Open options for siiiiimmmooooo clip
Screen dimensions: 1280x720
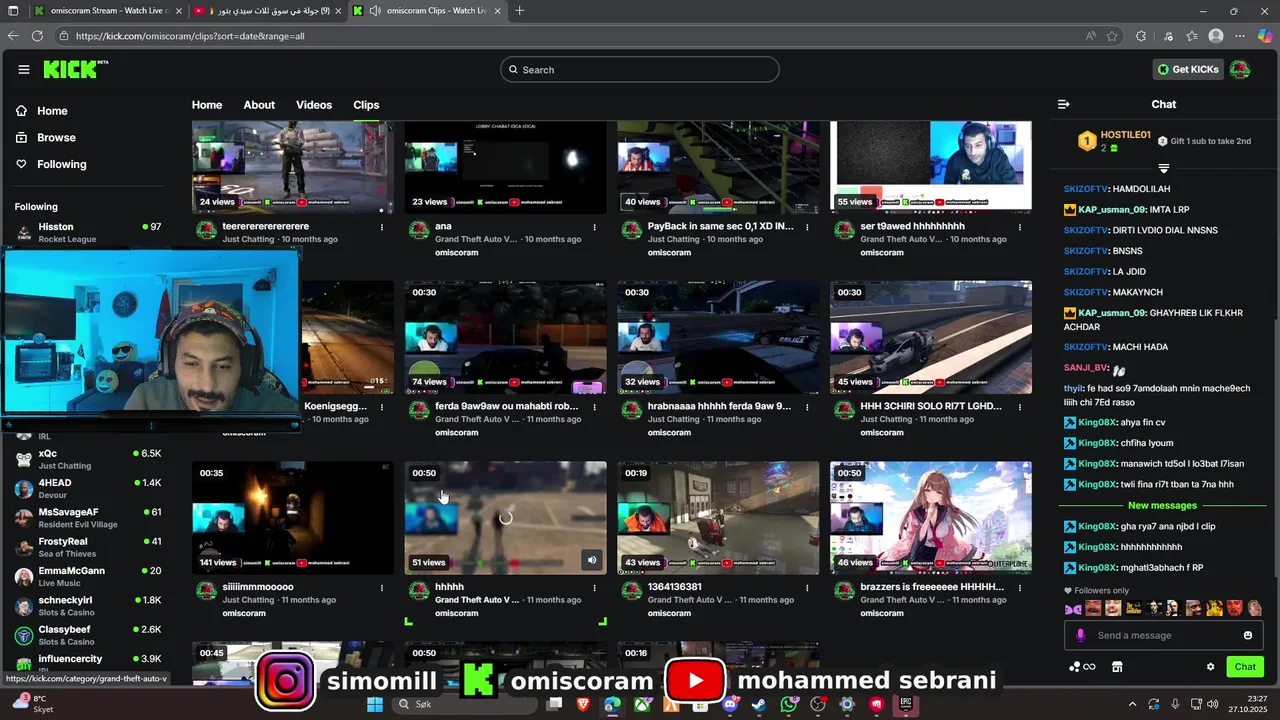click(382, 588)
